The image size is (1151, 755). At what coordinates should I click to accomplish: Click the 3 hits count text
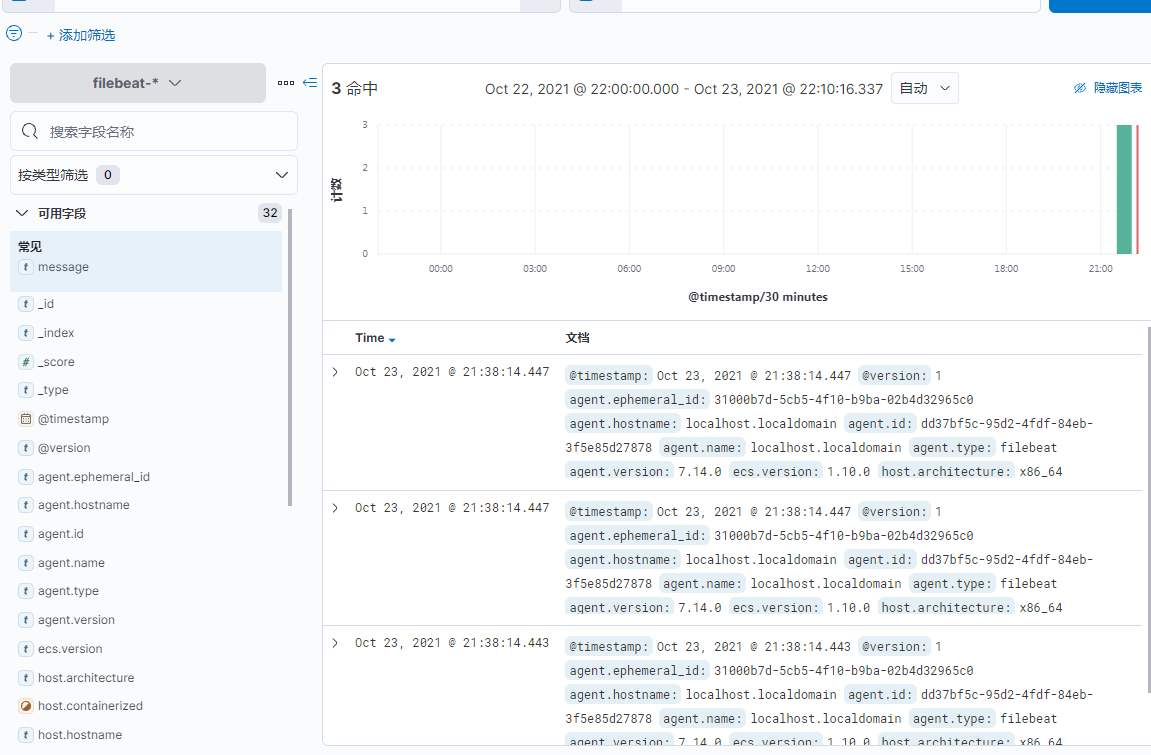pyautogui.click(x=355, y=89)
